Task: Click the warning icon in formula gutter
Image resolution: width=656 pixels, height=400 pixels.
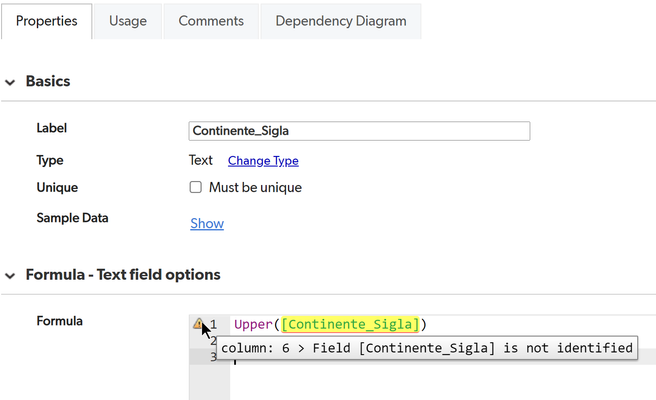Action: 198,323
